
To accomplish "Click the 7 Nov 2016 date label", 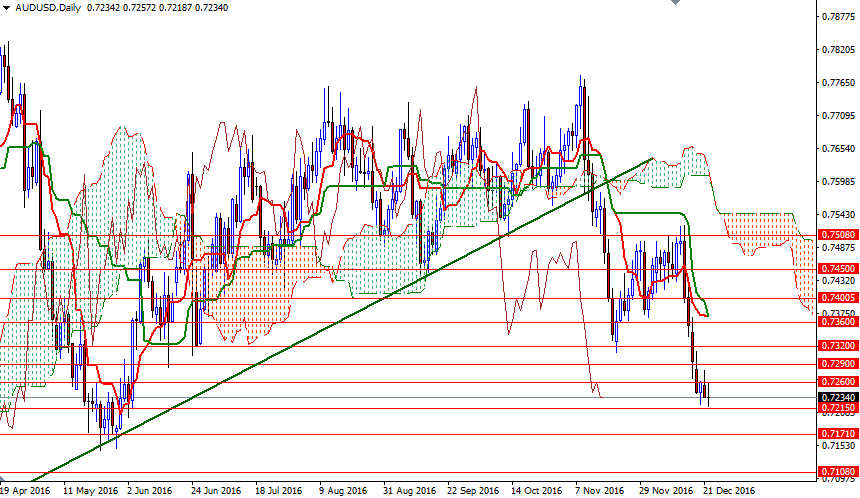I will point(599,490).
